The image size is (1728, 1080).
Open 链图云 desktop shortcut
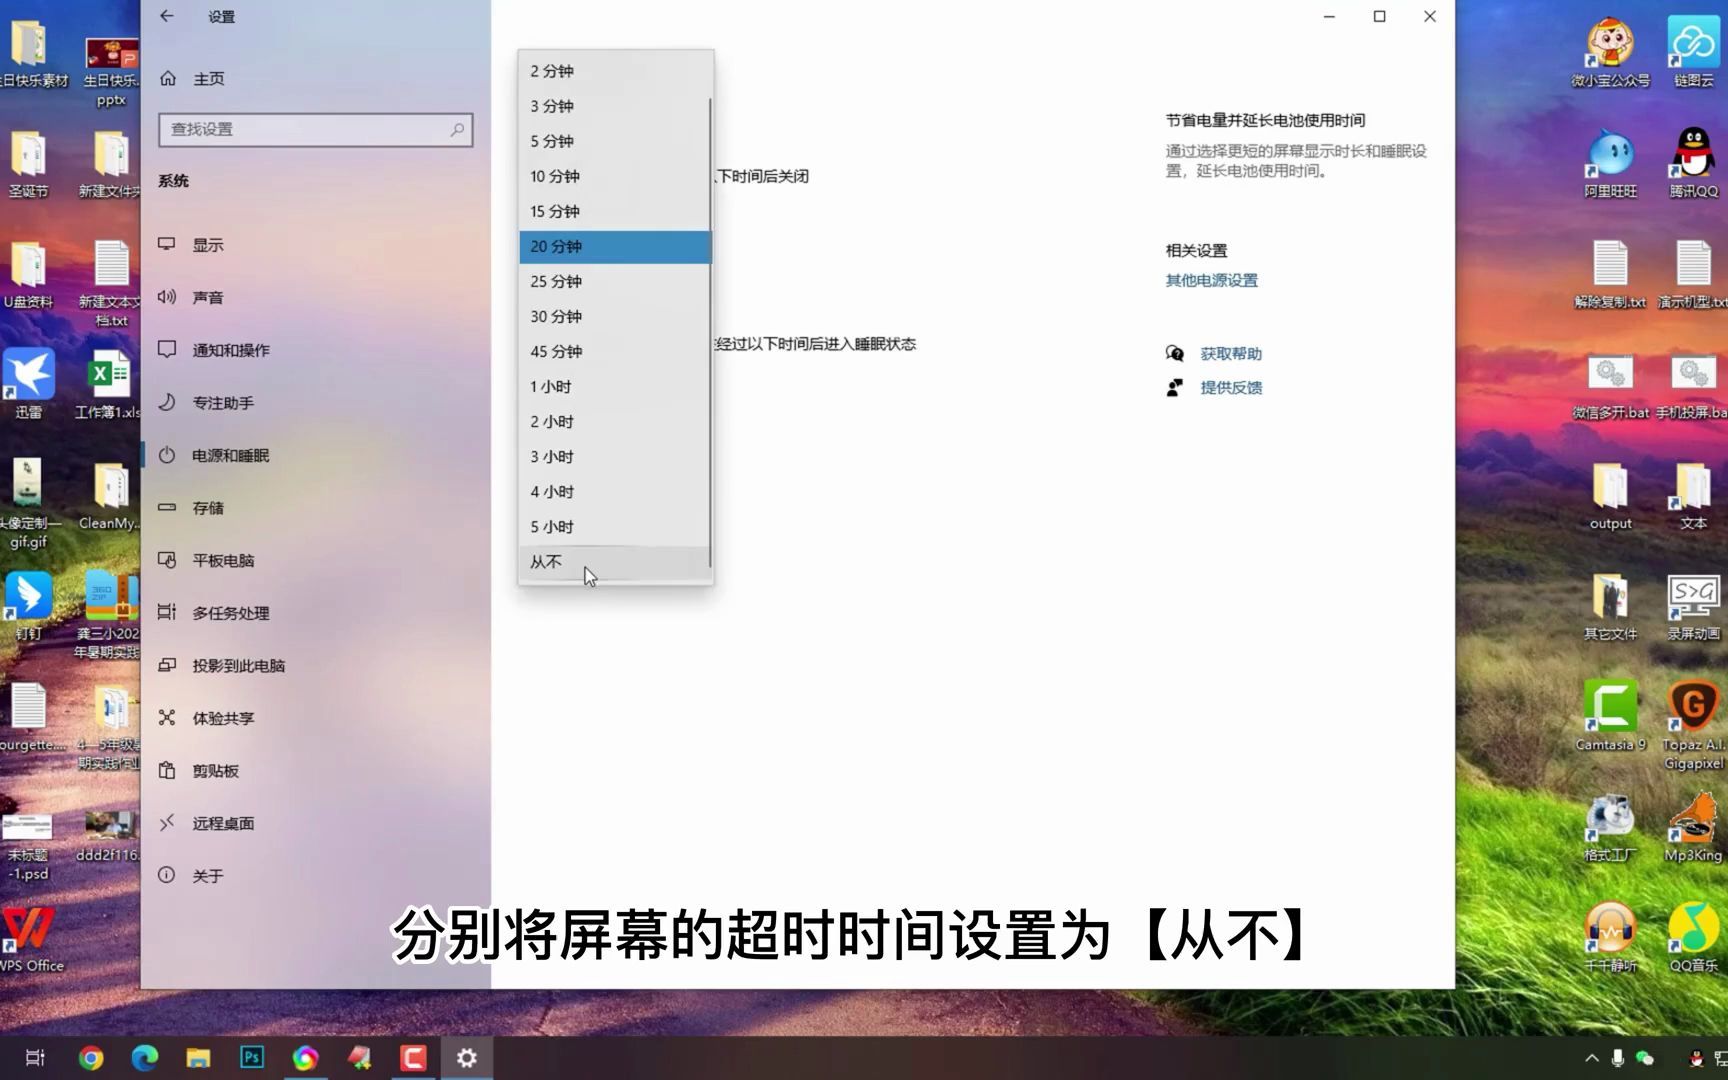tap(1693, 52)
